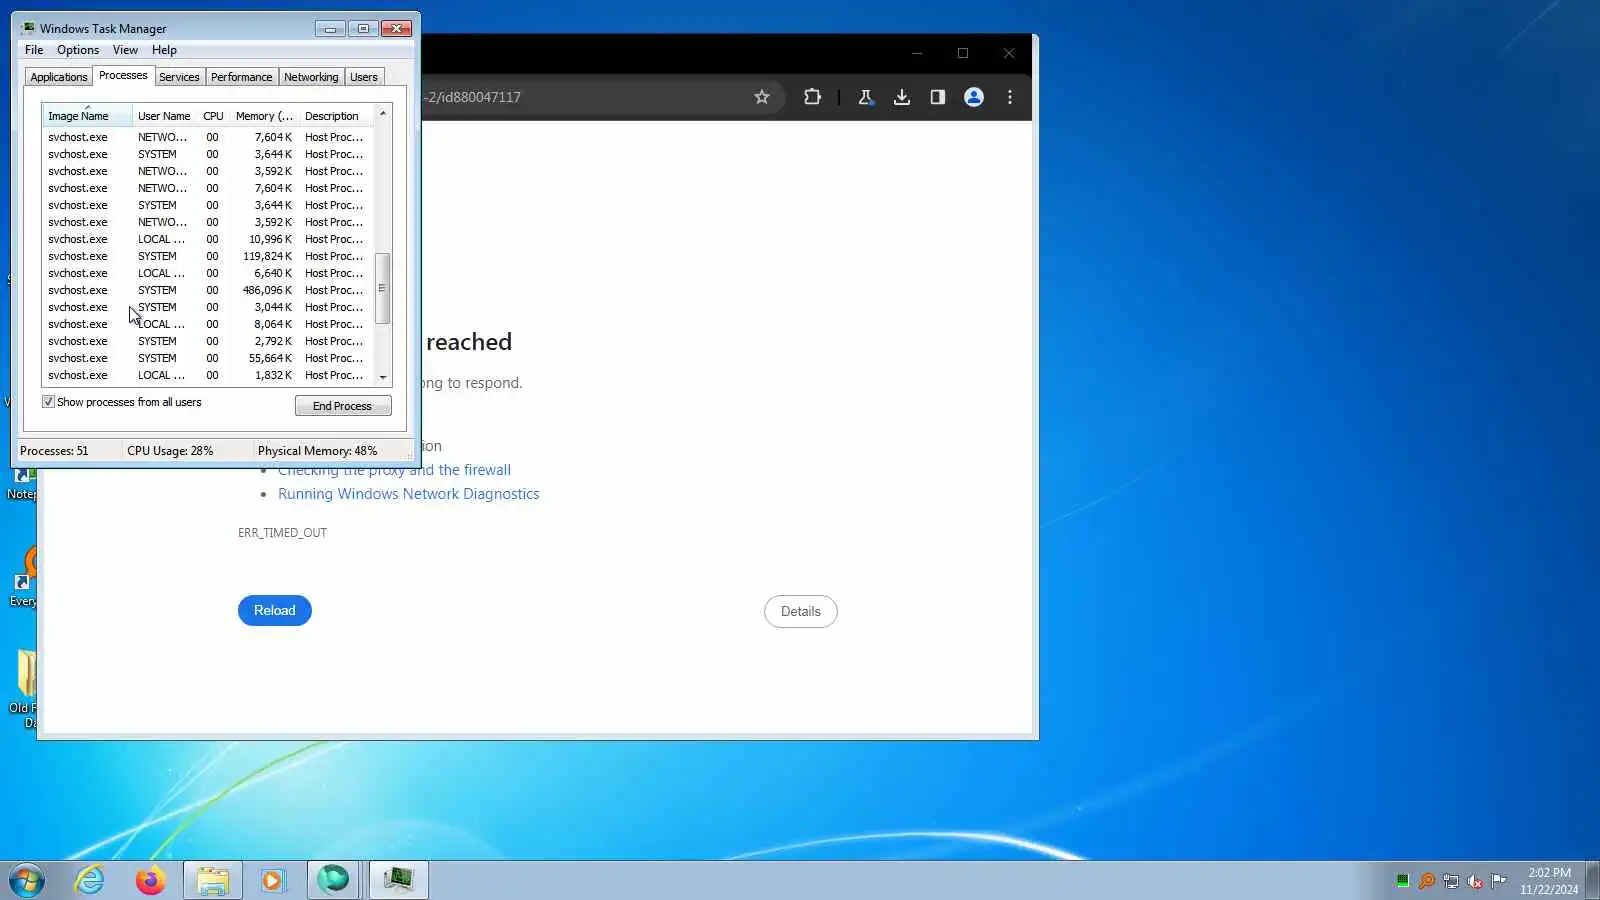Click the Show desktop strip beside the clock
Image resolution: width=1600 pixels, height=900 pixels.
point(1593,880)
